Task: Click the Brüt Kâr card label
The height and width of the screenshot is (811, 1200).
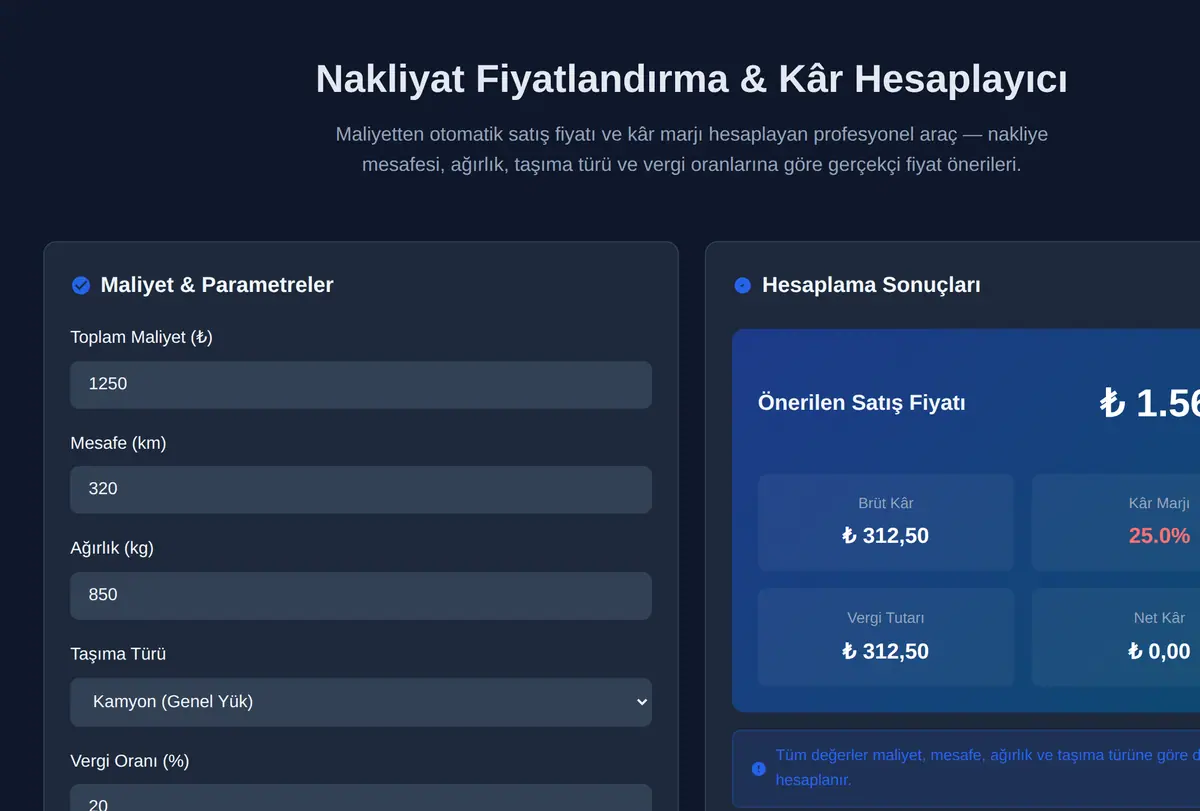Action: click(885, 503)
